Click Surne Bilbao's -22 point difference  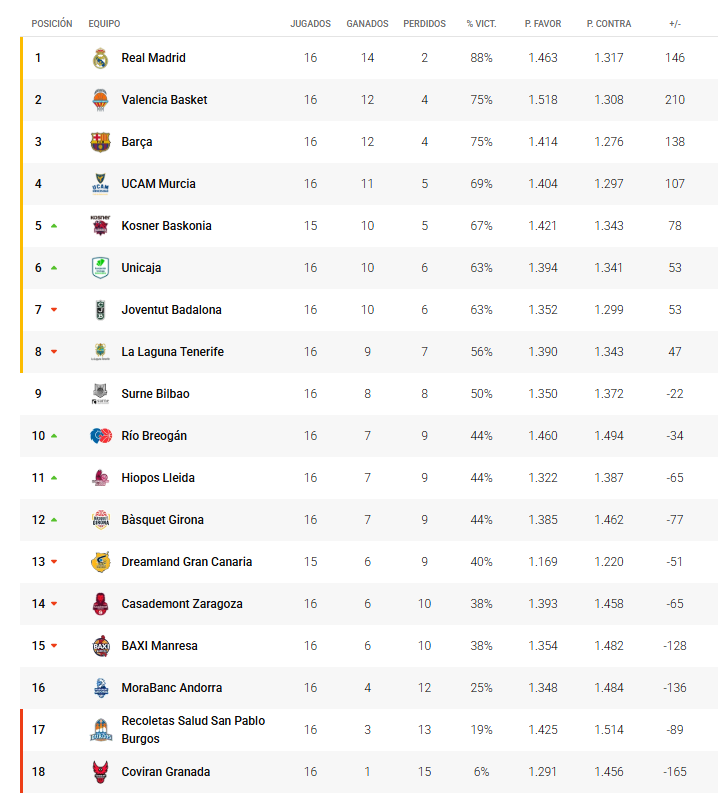coord(675,394)
